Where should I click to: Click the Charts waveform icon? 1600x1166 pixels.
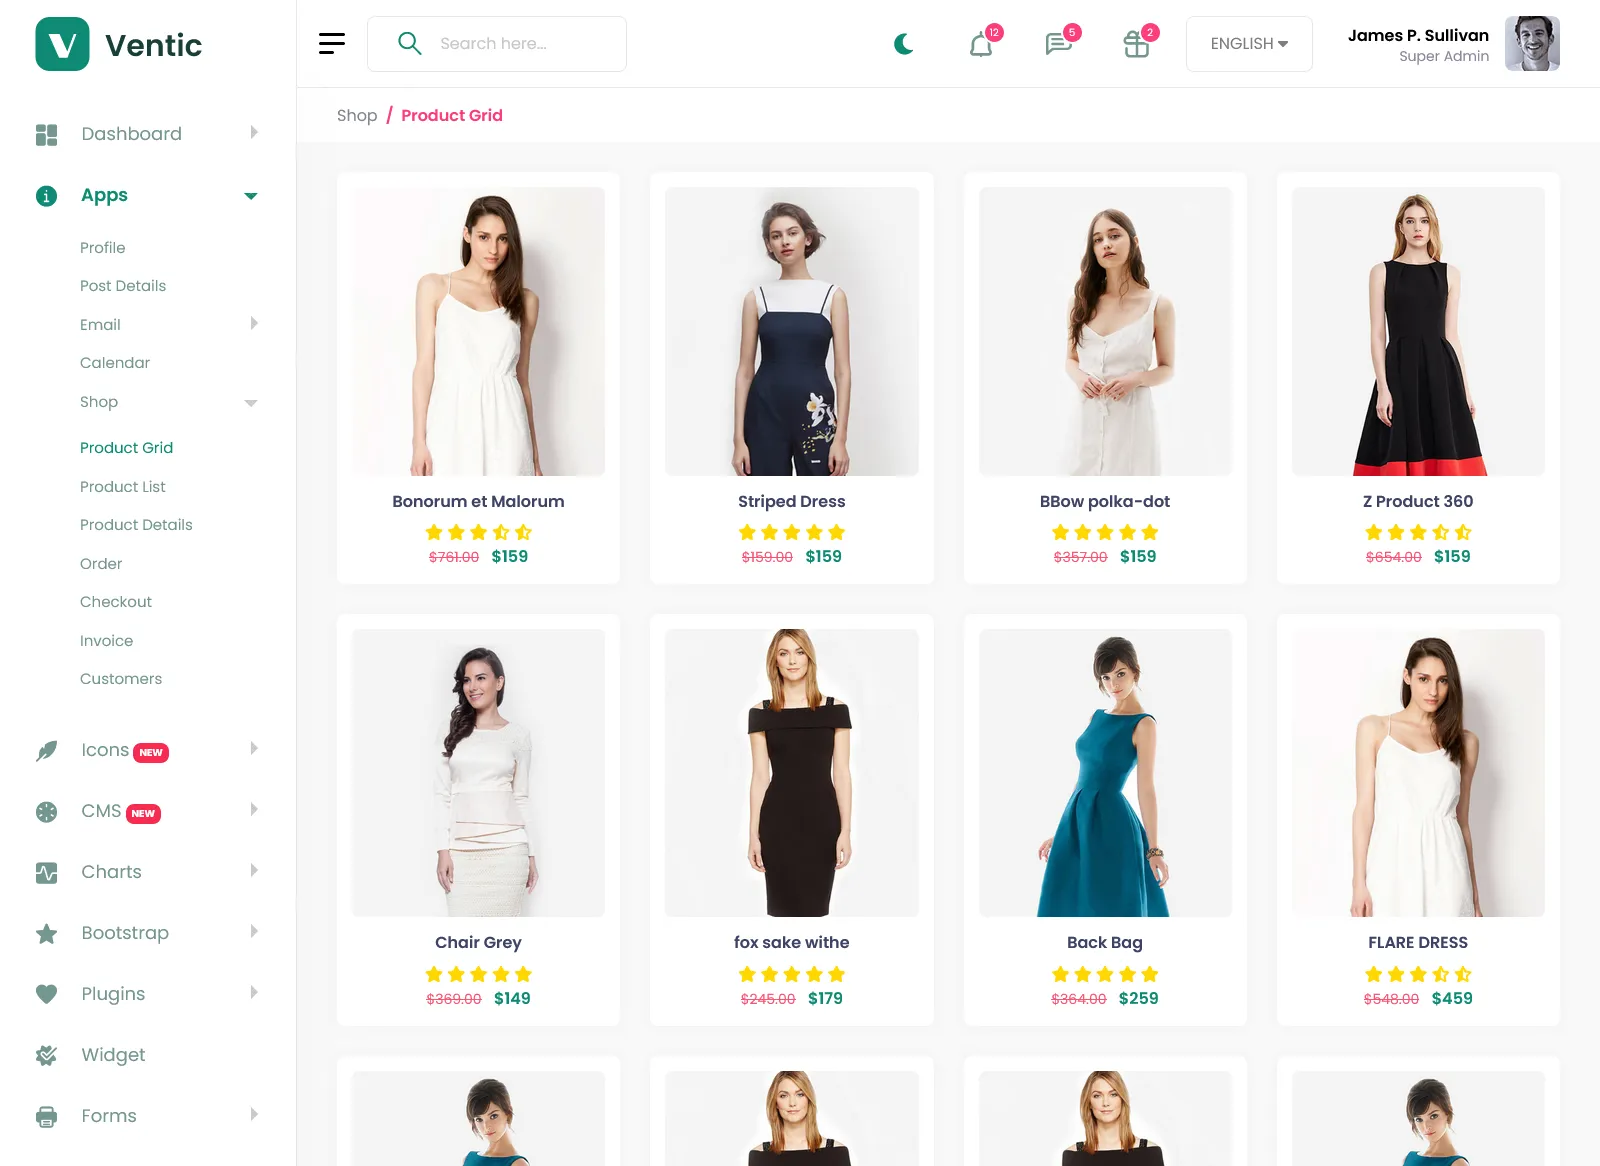click(46, 873)
